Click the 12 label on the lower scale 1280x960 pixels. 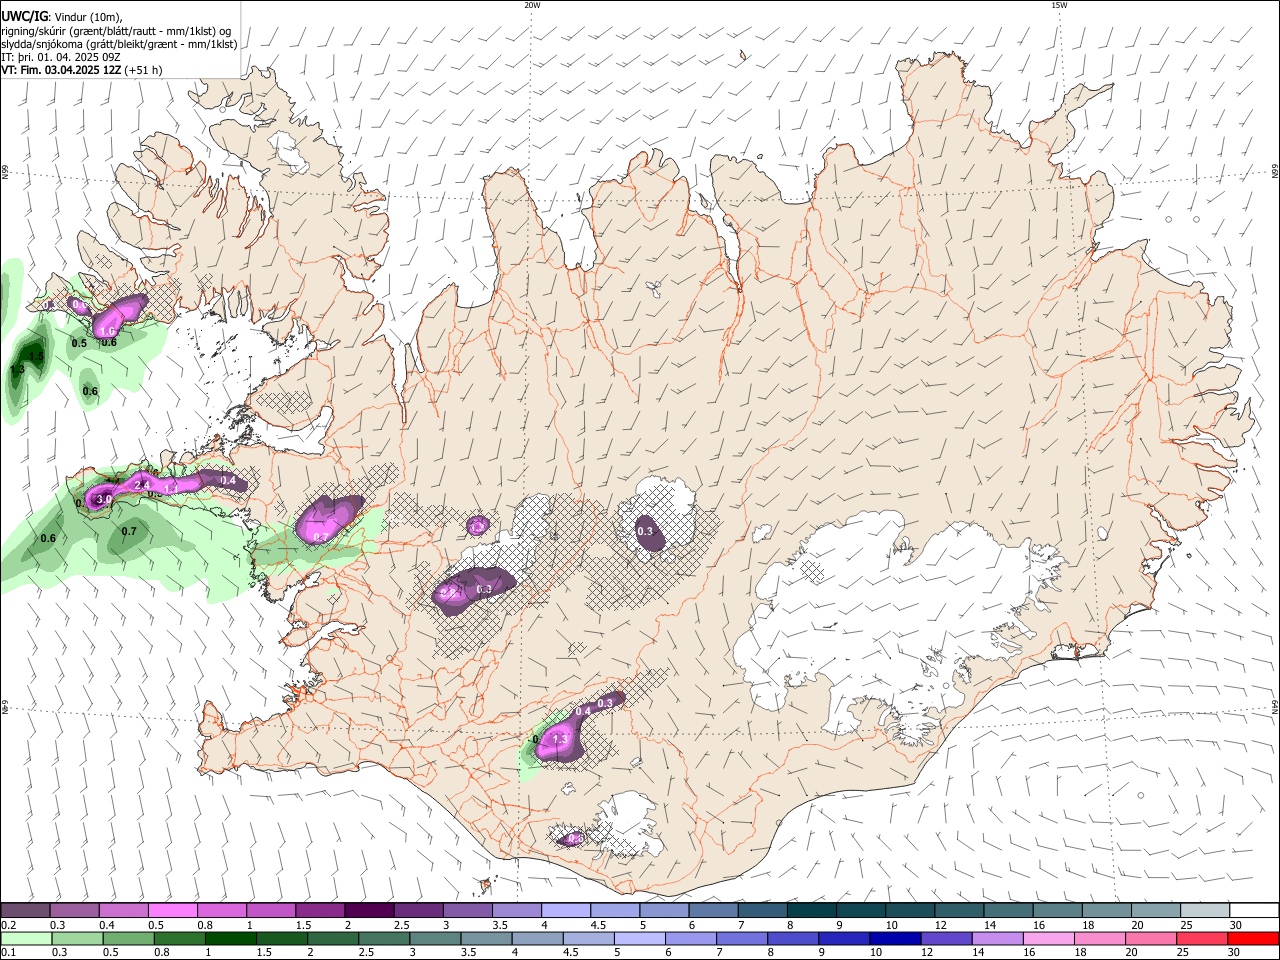pyautogui.click(x=927, y=953)
